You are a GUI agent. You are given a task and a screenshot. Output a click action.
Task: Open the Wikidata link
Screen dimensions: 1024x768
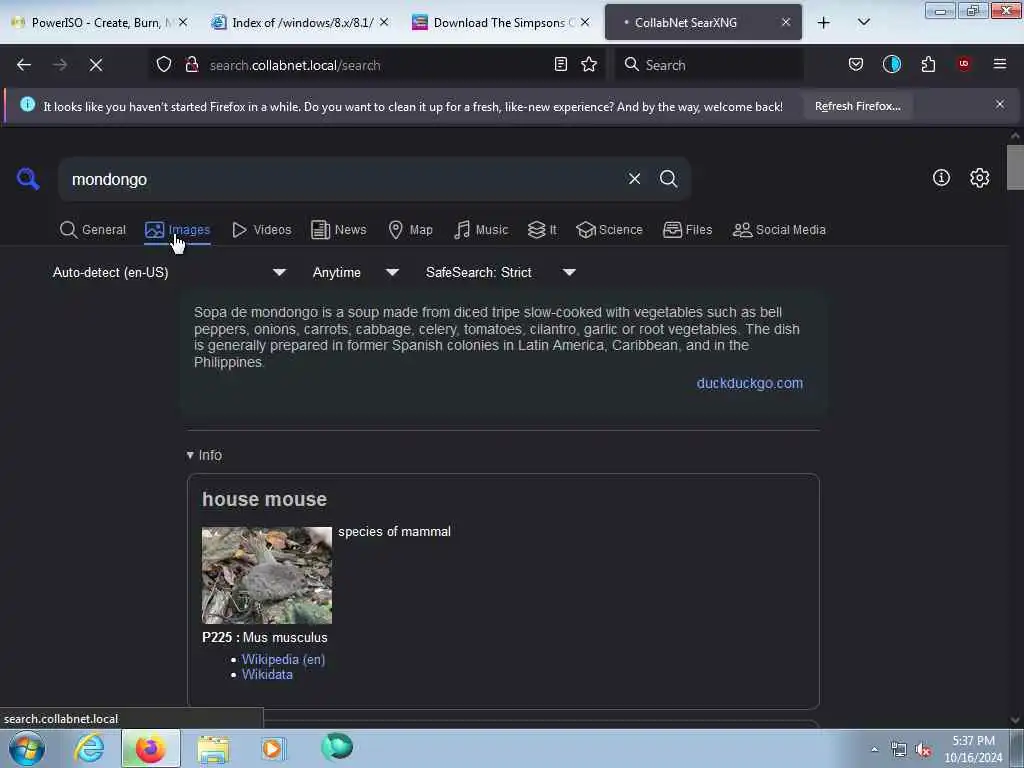coord(267,675)
